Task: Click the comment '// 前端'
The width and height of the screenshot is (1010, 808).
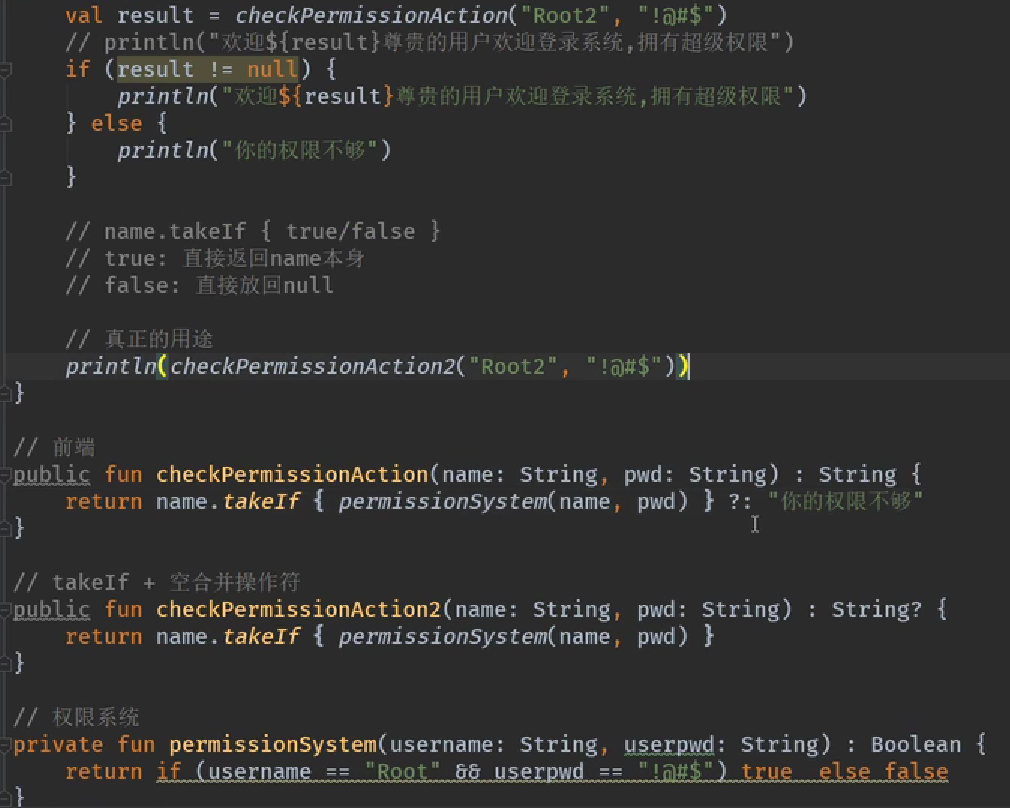Action: coord(54,447)
